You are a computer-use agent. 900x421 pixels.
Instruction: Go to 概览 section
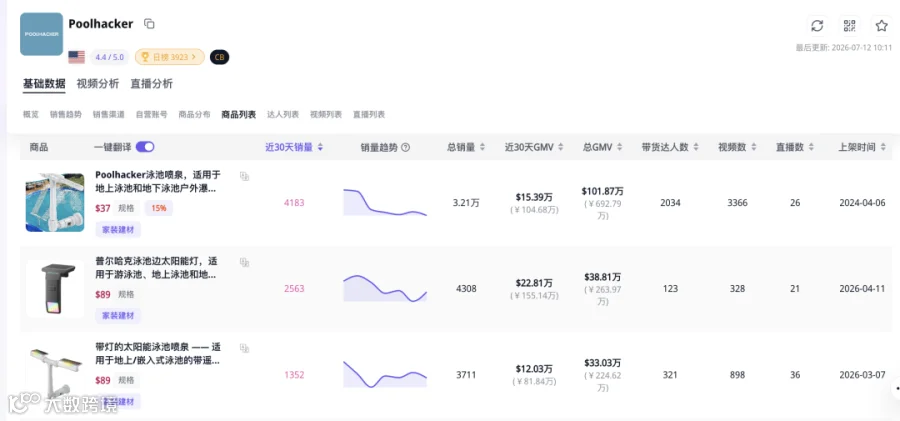point(31,114)
